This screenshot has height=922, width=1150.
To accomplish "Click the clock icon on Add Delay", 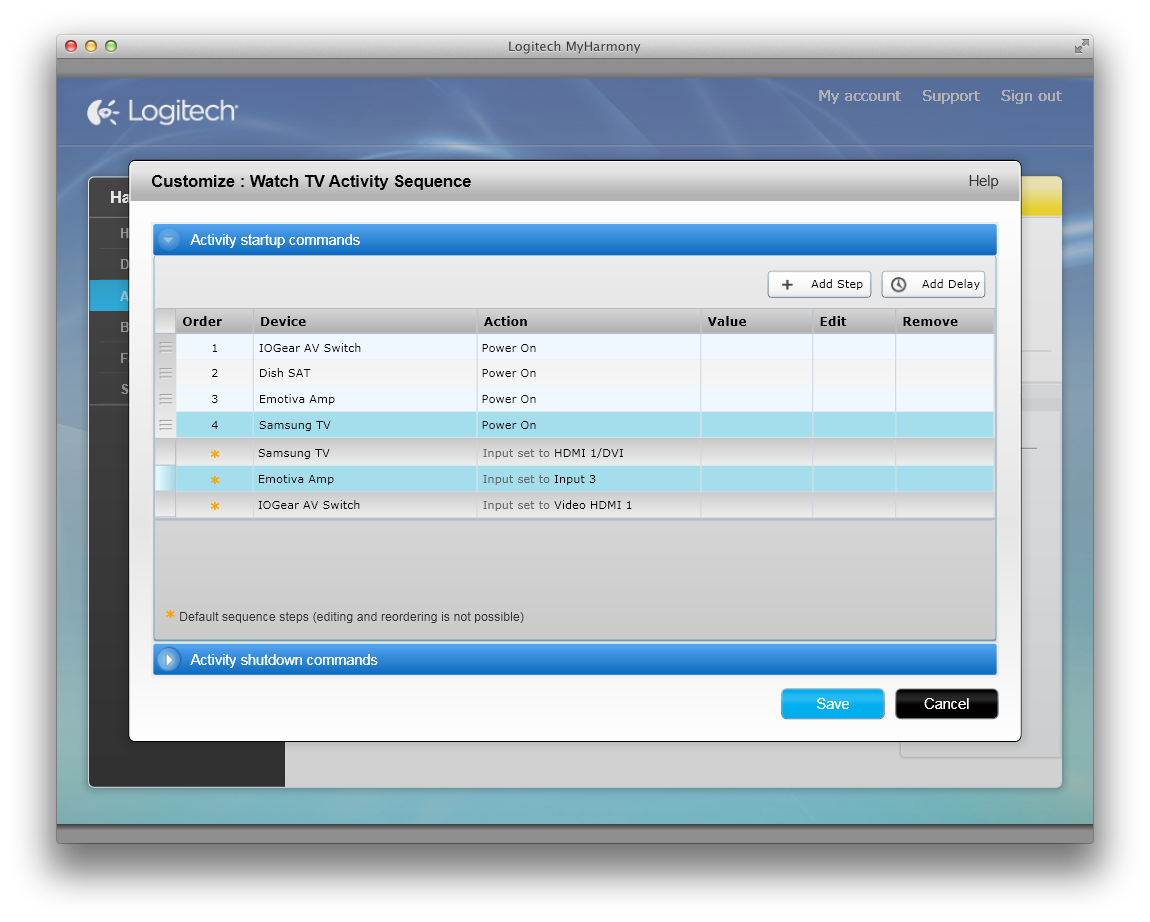I will [x=899, y=284].
